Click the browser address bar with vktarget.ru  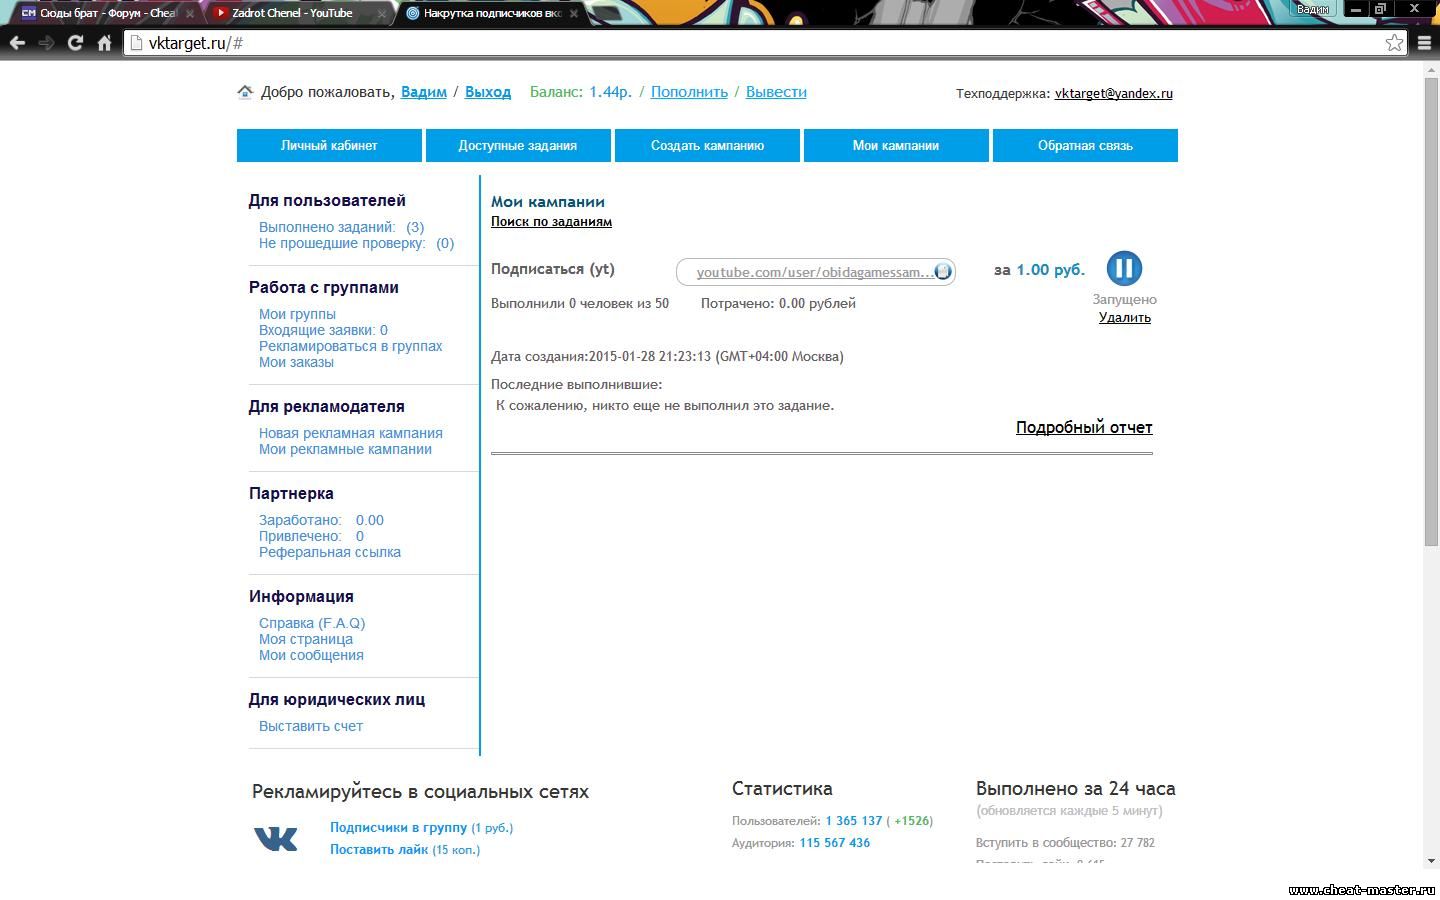765,43
